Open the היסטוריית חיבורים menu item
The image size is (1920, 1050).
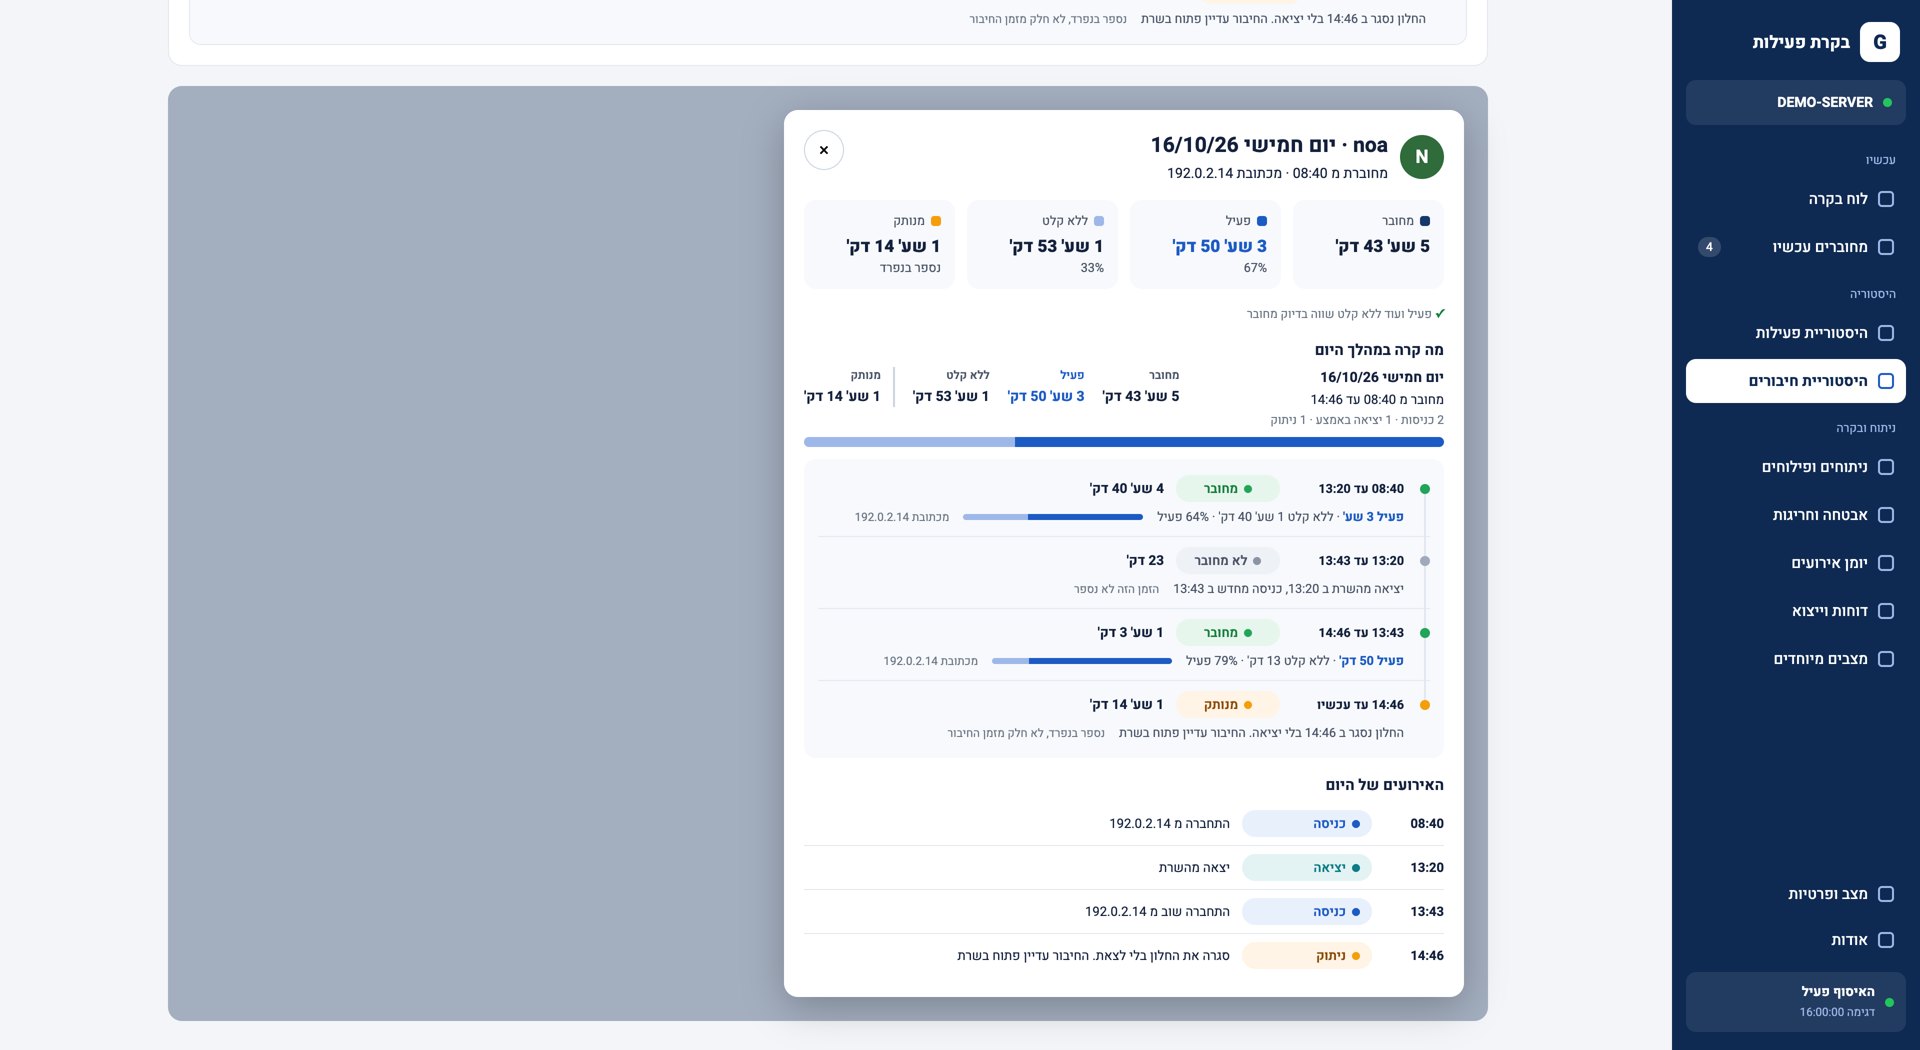click(1795, 381)
